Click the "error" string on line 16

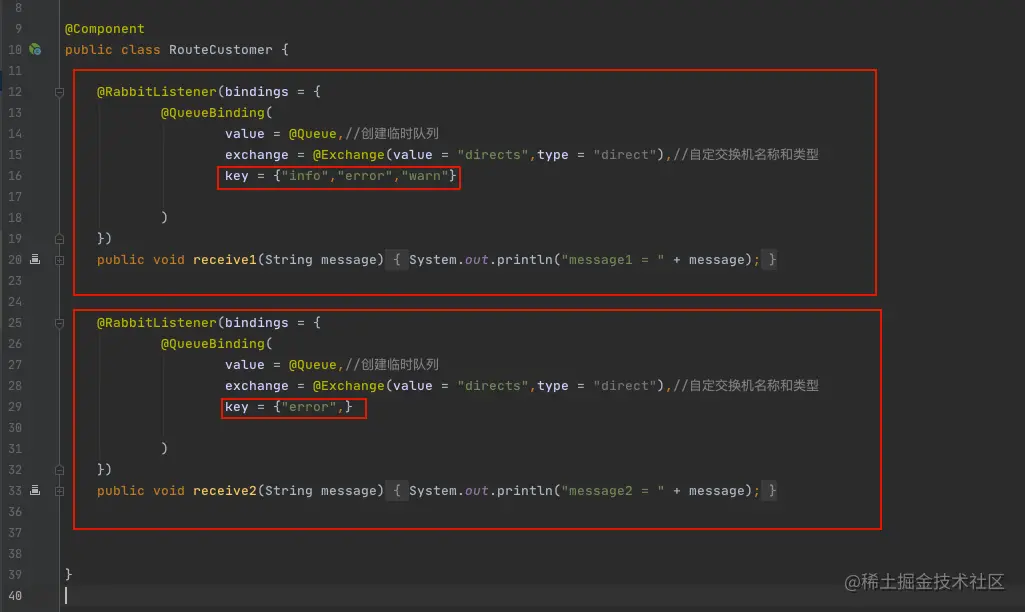365,175
